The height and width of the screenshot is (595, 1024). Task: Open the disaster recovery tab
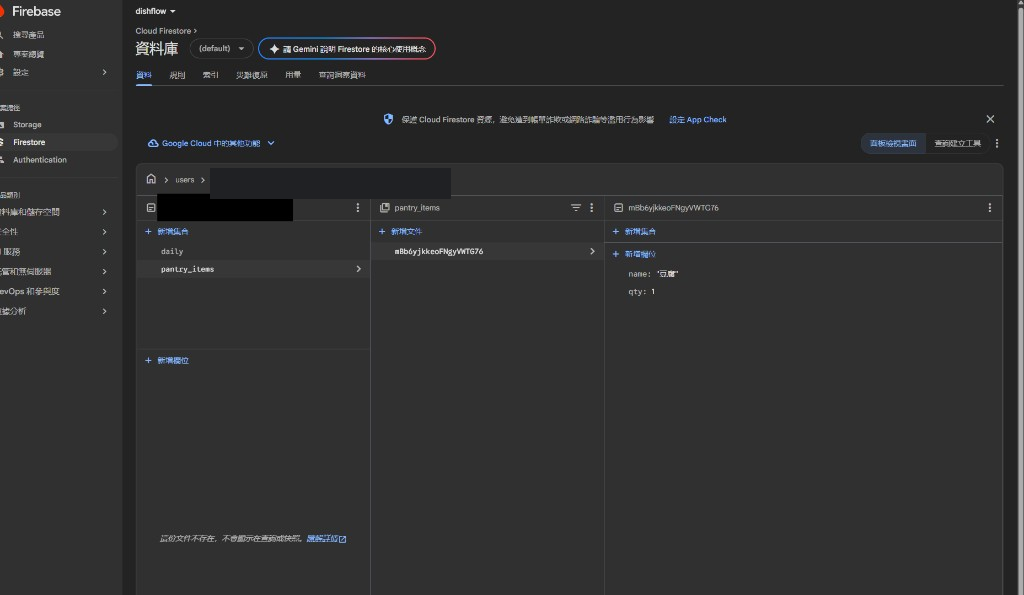tap(251, 75)
